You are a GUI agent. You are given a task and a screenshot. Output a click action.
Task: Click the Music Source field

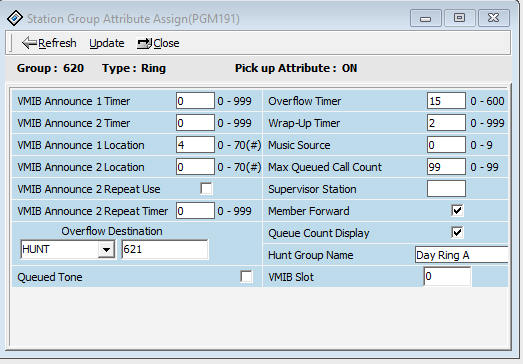446,145
